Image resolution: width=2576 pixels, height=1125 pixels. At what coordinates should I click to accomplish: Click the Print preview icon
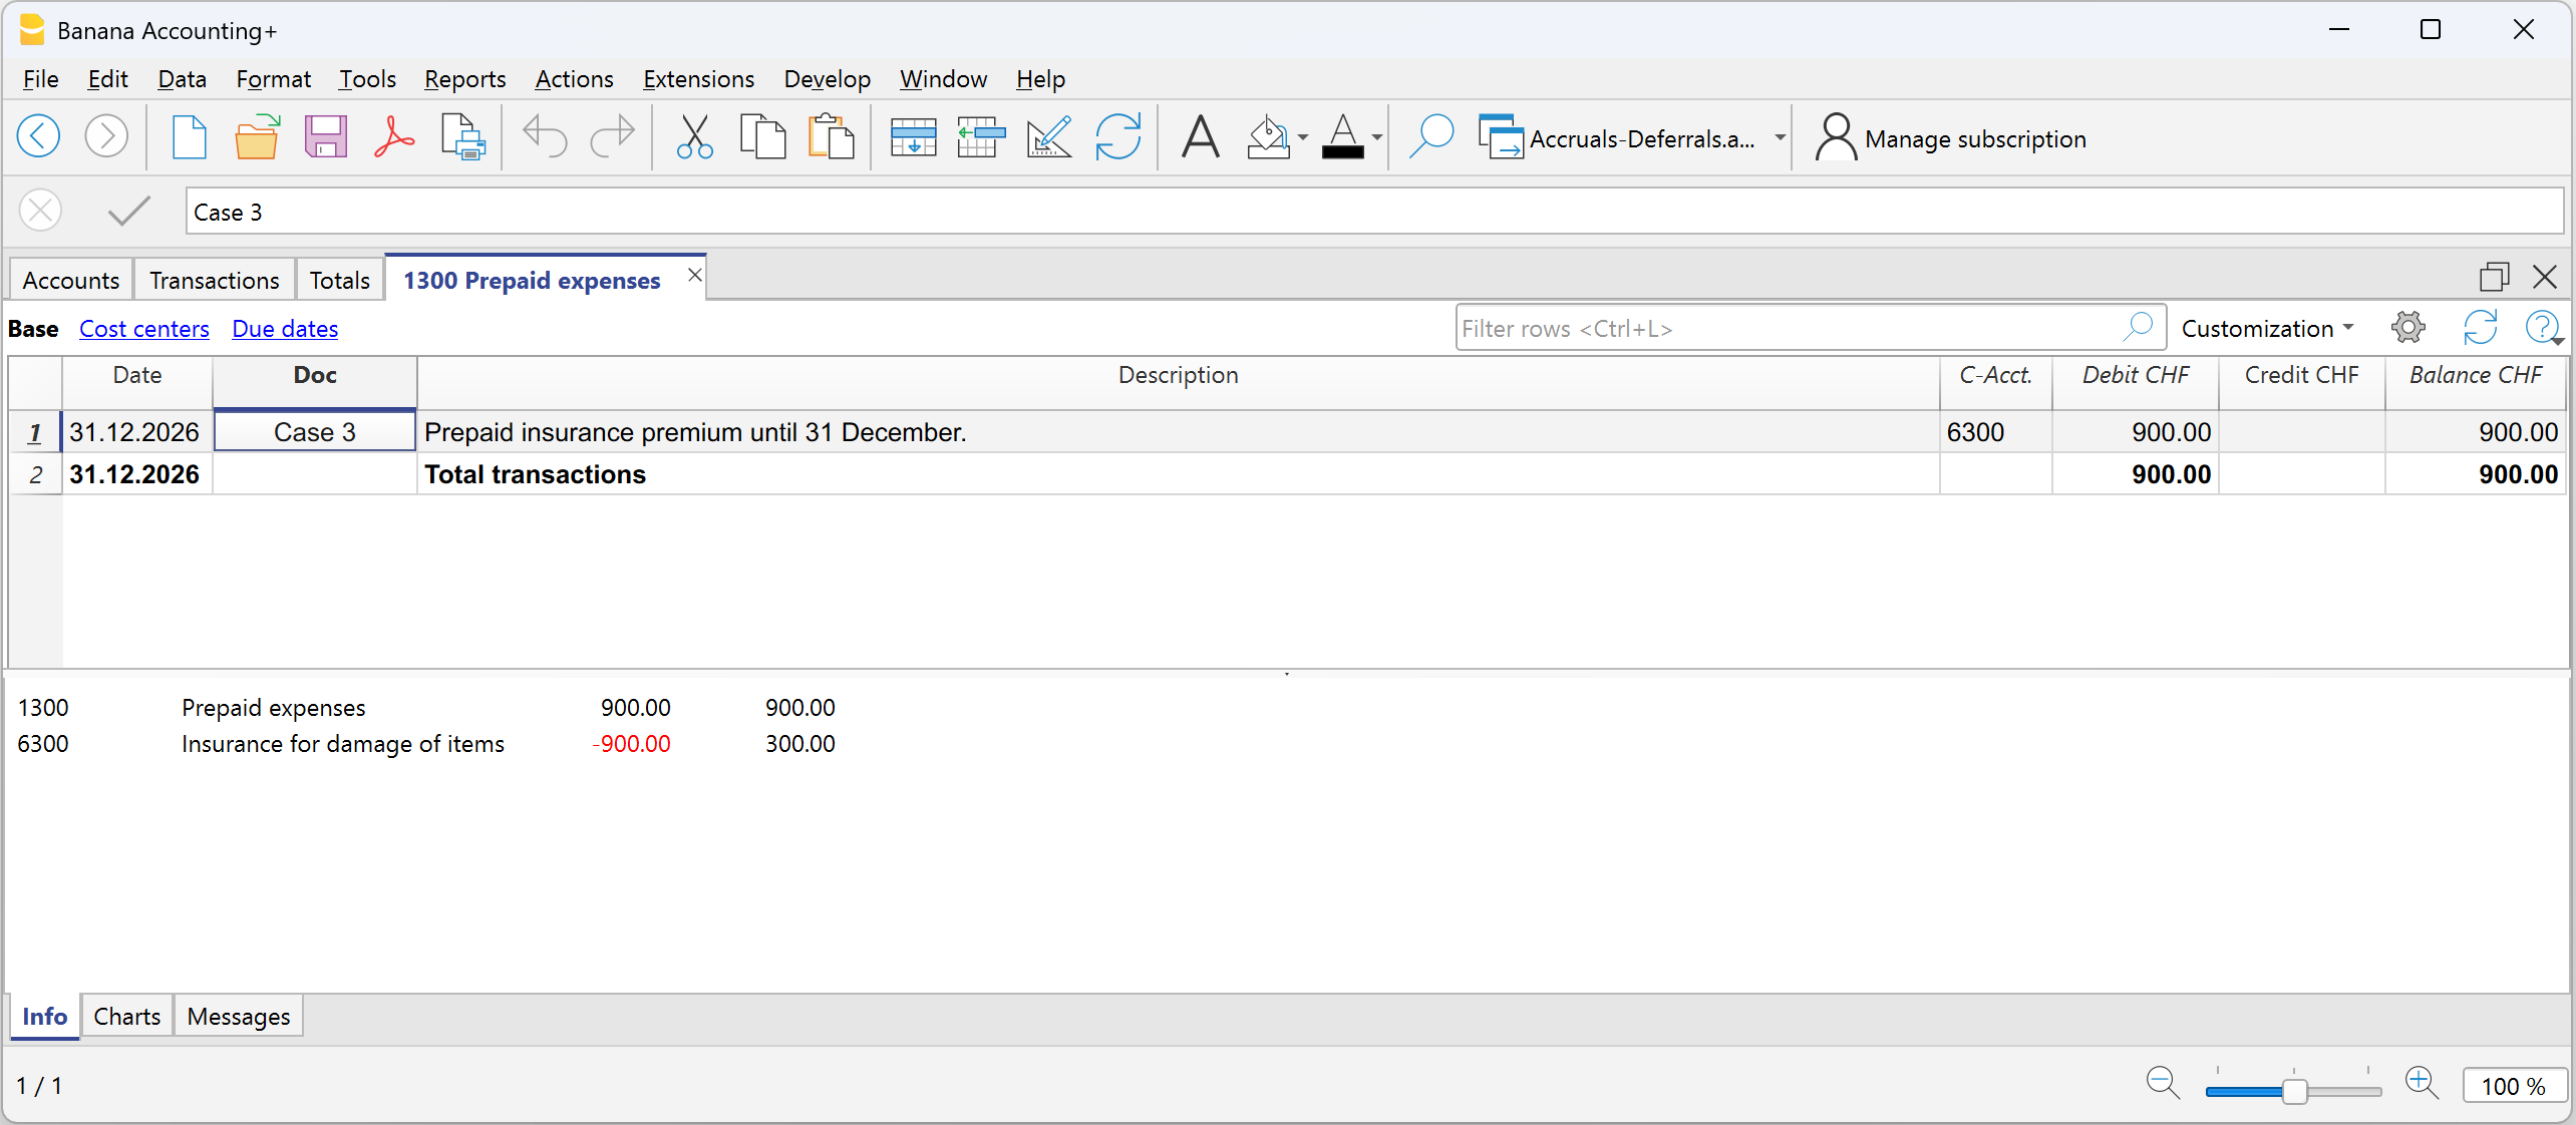point(462,137)
